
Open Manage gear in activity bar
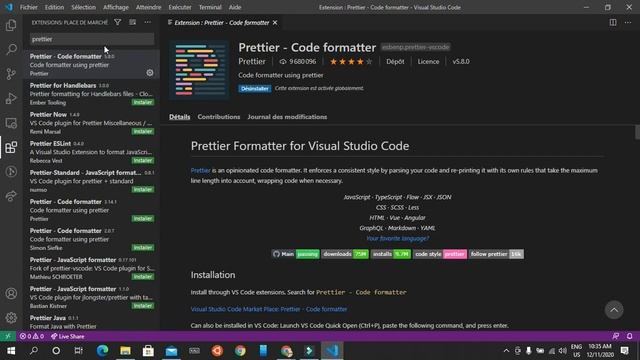point(11,318)
